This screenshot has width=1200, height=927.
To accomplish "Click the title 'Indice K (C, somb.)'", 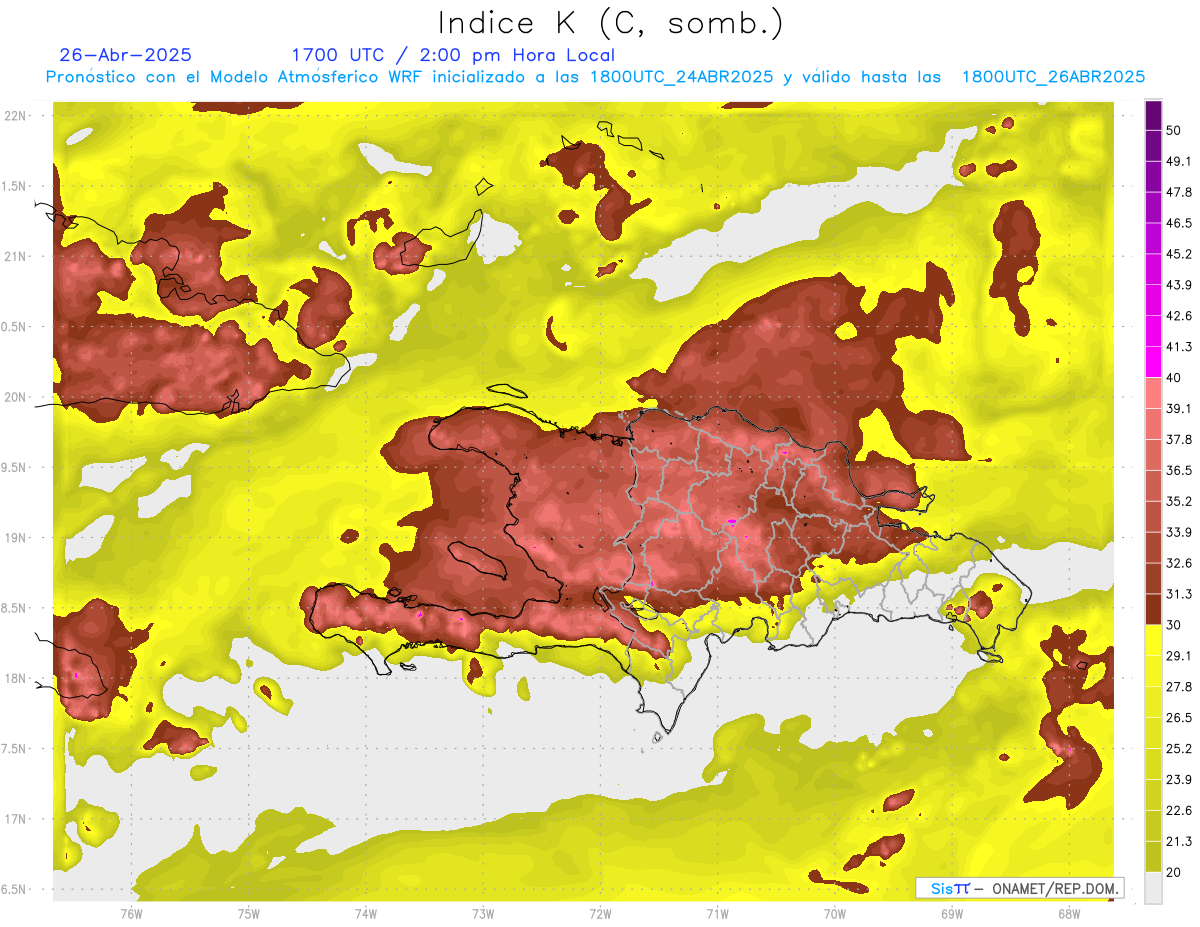I will (x=610, y=23).
